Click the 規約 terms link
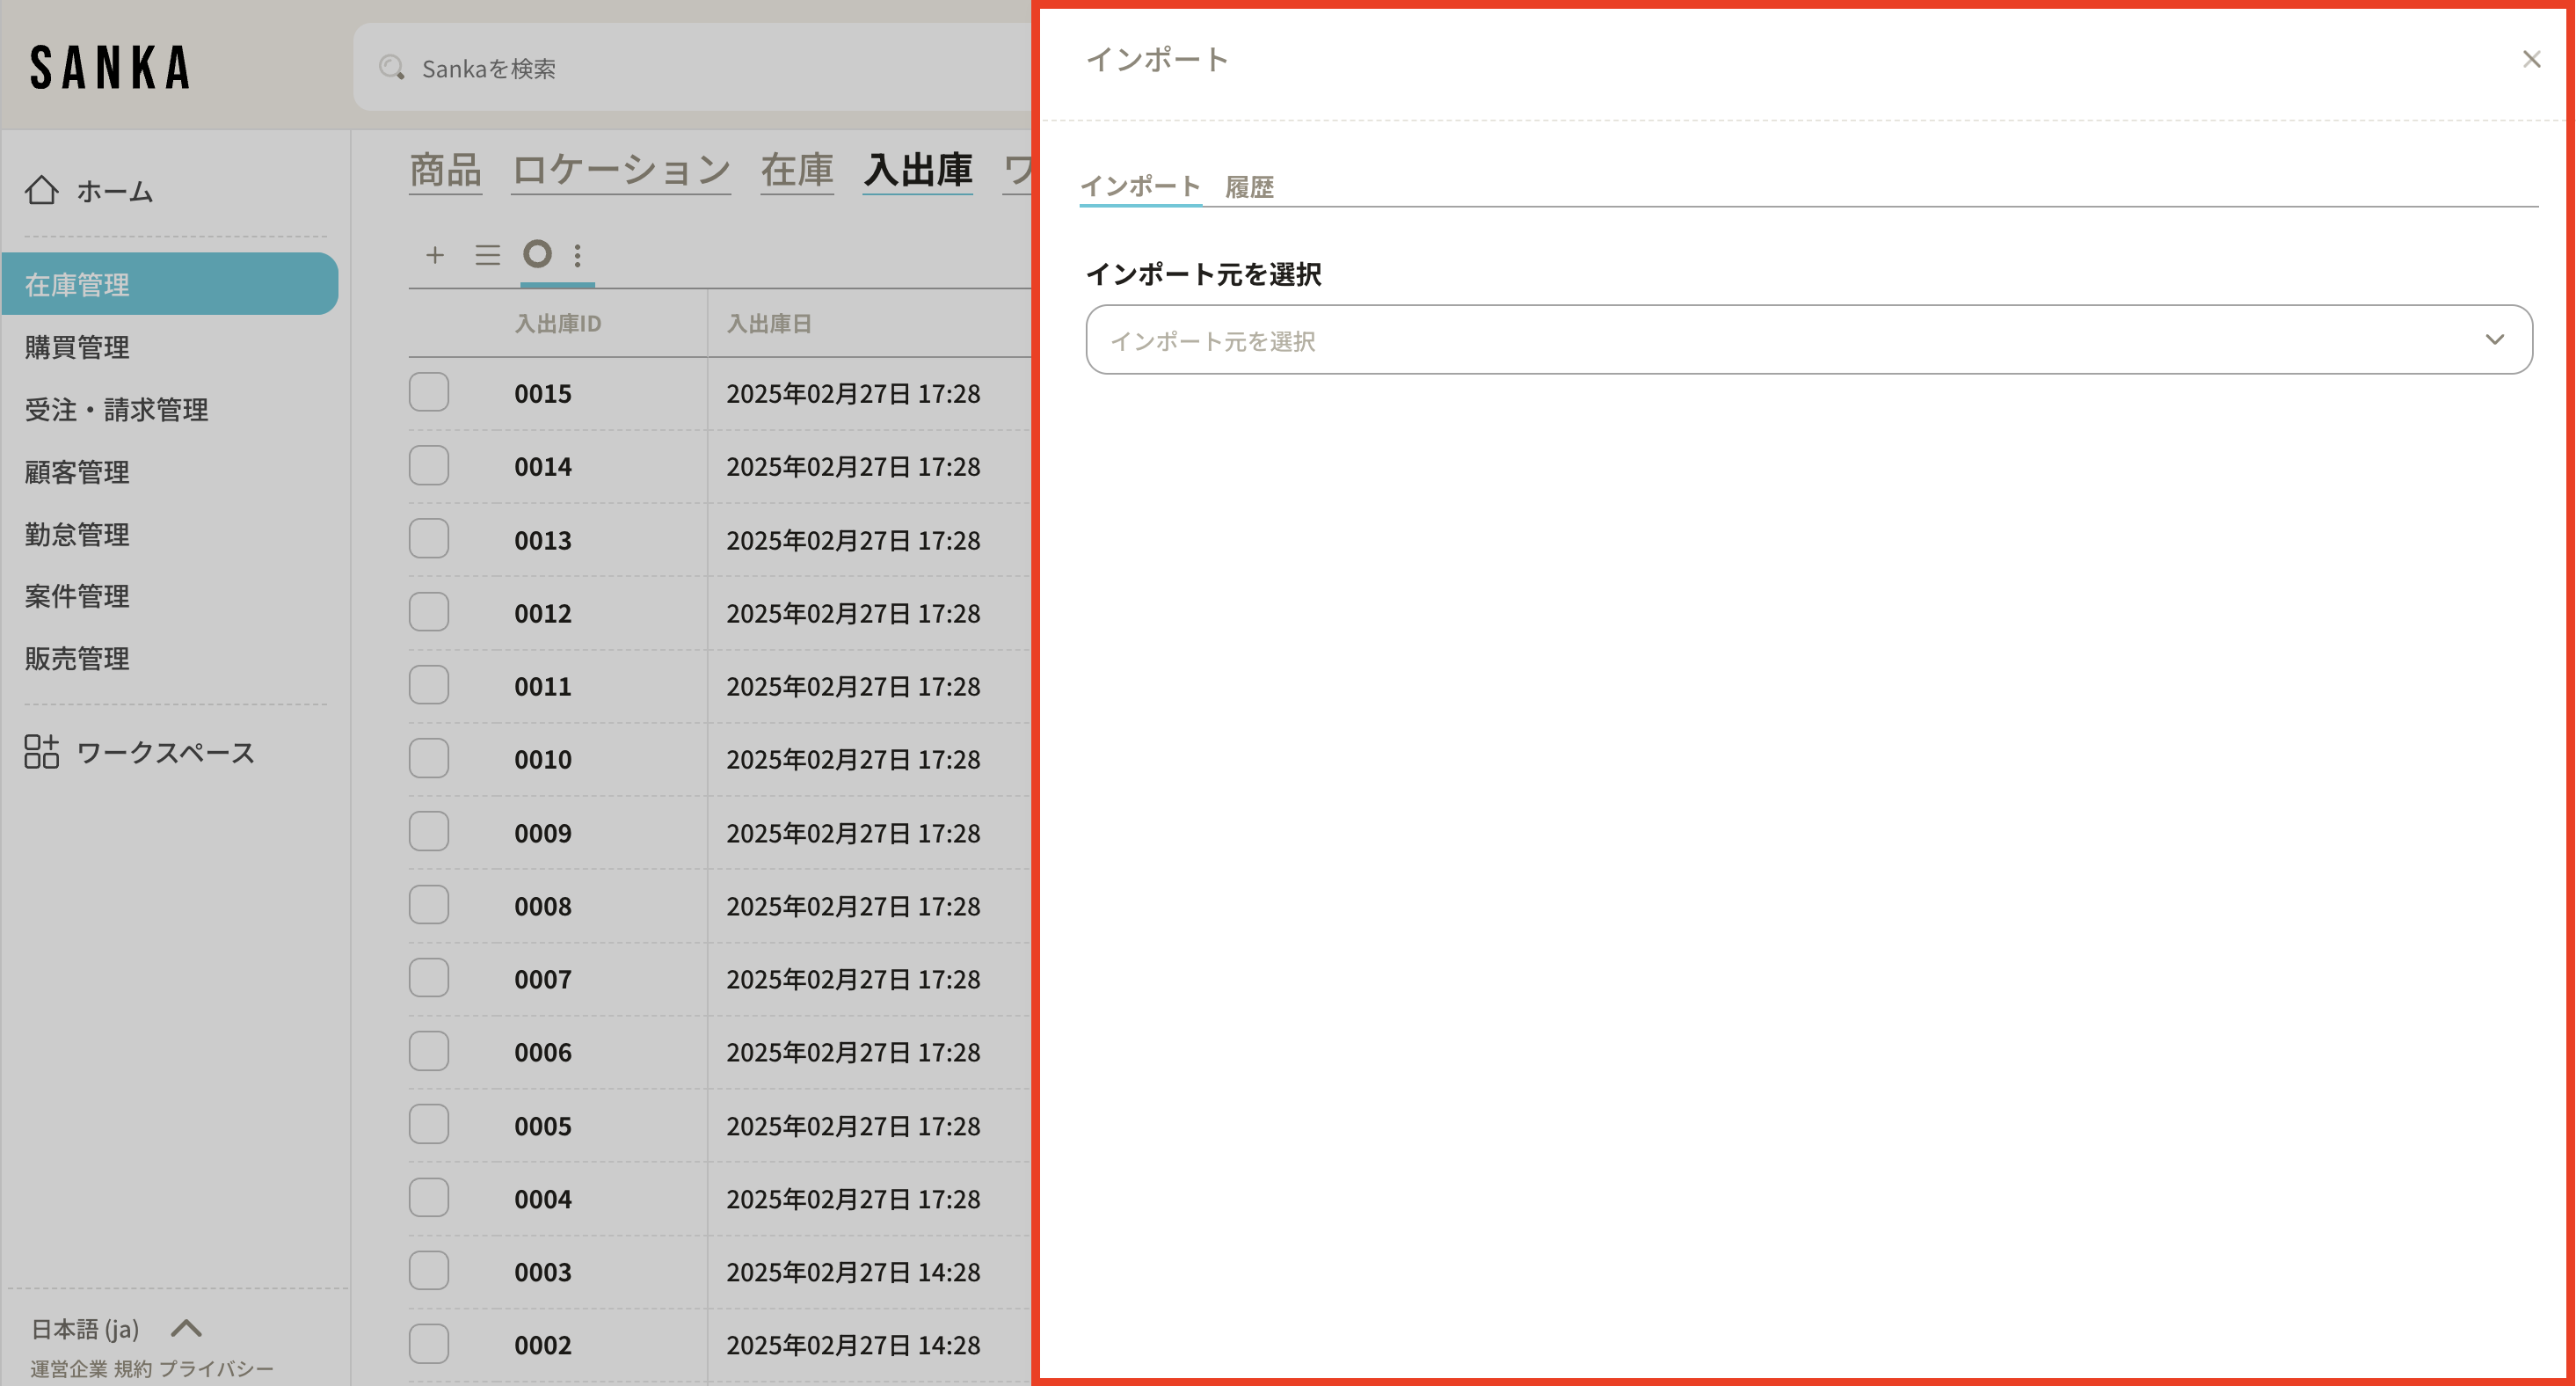This screenshot has height=1386, width=2576. coord(132,1368)
